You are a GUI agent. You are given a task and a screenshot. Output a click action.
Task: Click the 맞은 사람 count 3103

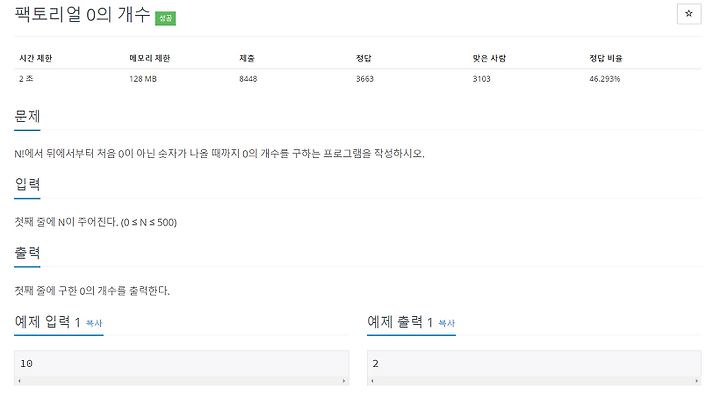point(481,79)
